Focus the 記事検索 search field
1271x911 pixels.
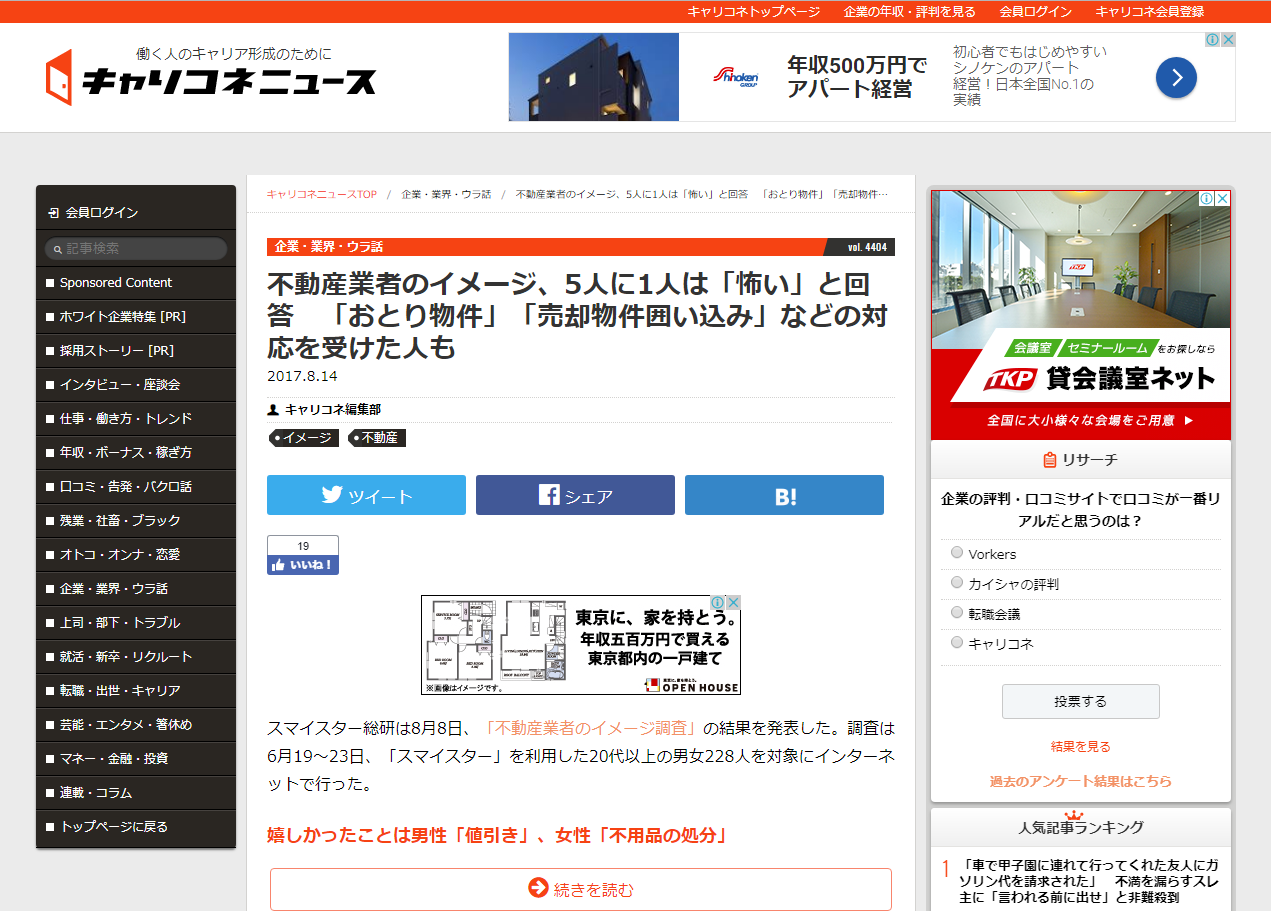click(136, 248)
